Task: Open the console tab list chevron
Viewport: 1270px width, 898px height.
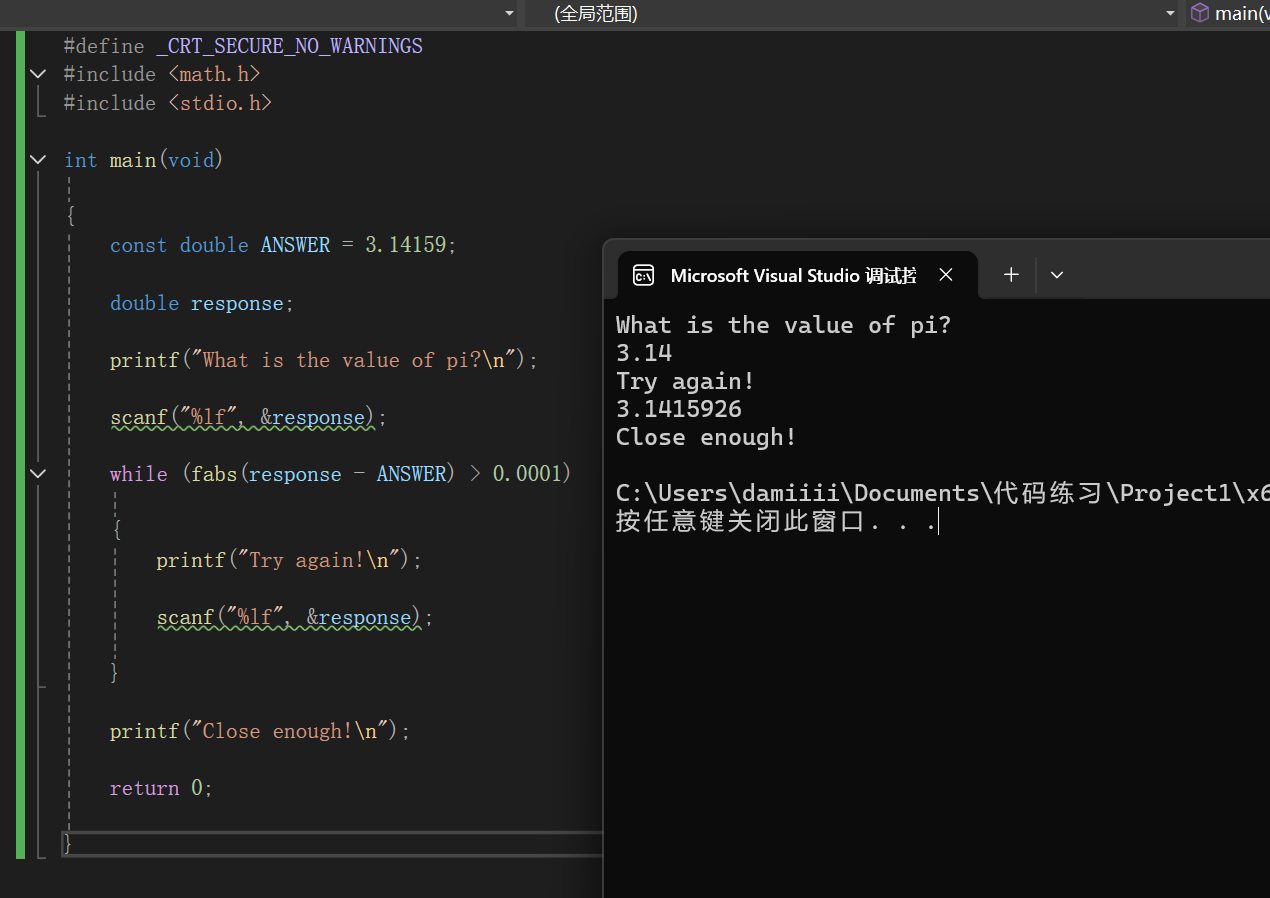Action: click(1057, 275)
